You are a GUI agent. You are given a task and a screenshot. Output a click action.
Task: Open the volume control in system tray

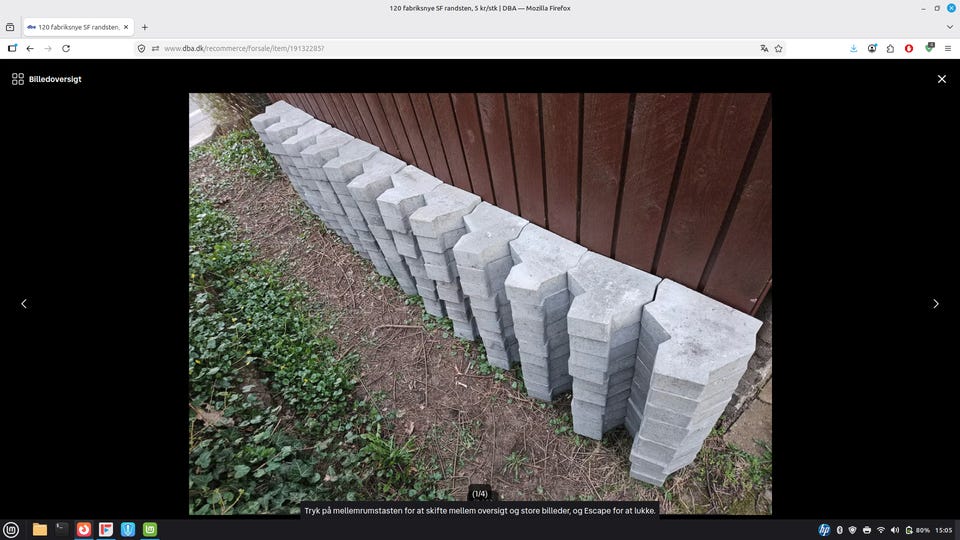(895, 529)
